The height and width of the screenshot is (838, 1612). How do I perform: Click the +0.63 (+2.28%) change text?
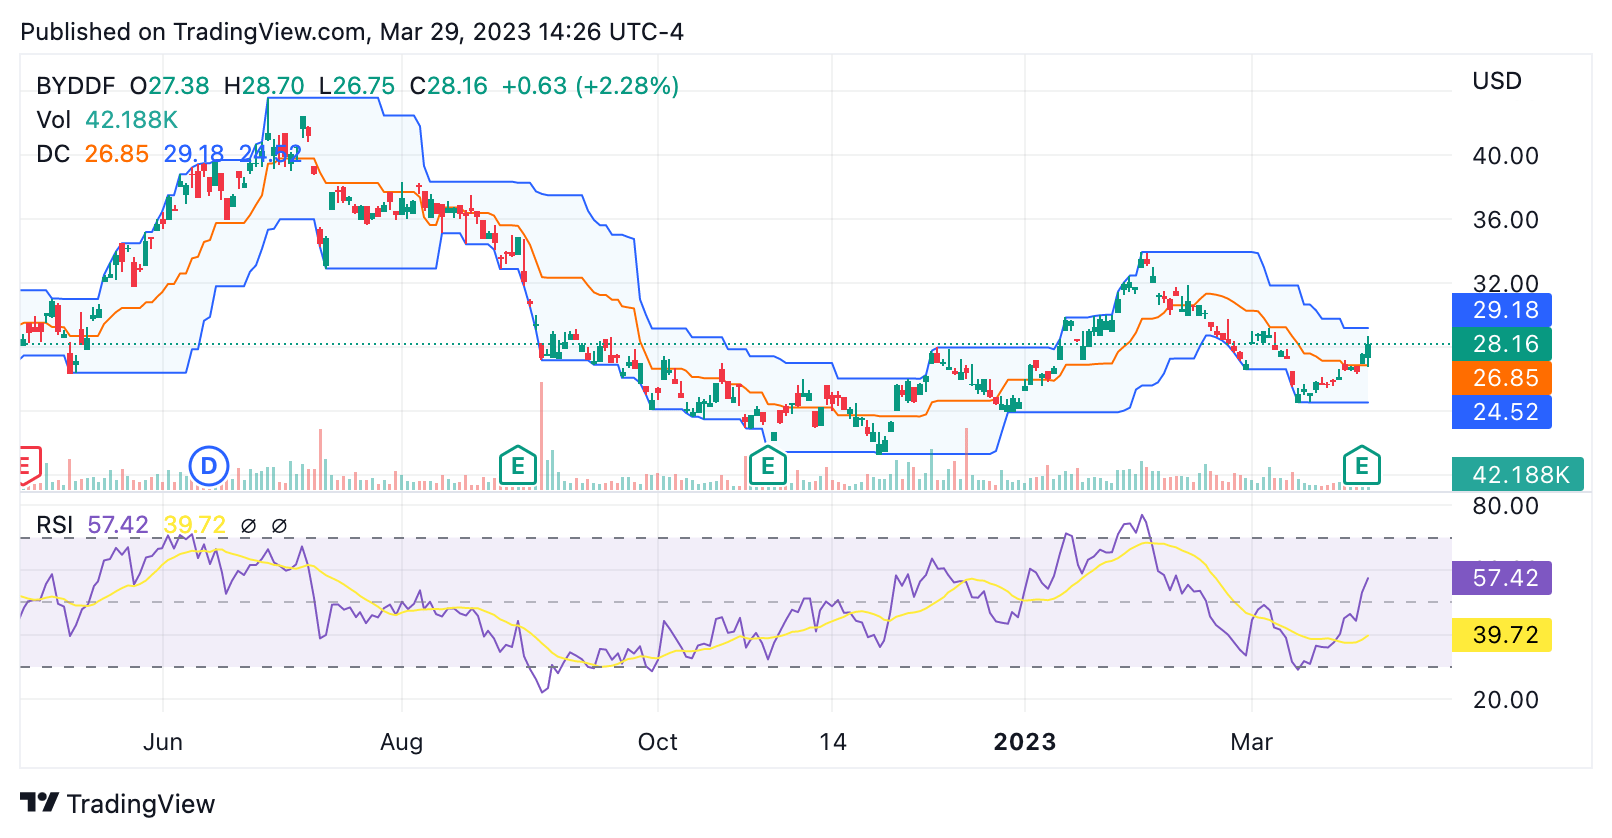click(590, 86)
